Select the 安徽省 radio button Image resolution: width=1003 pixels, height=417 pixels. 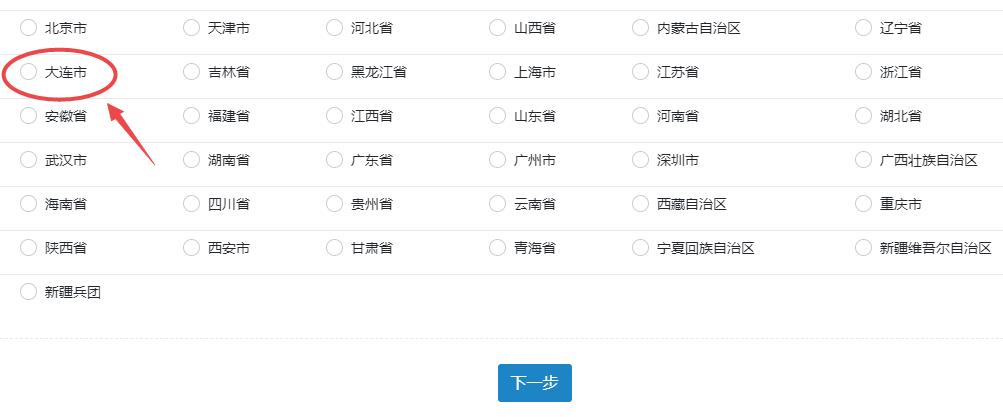pos(28,116)
